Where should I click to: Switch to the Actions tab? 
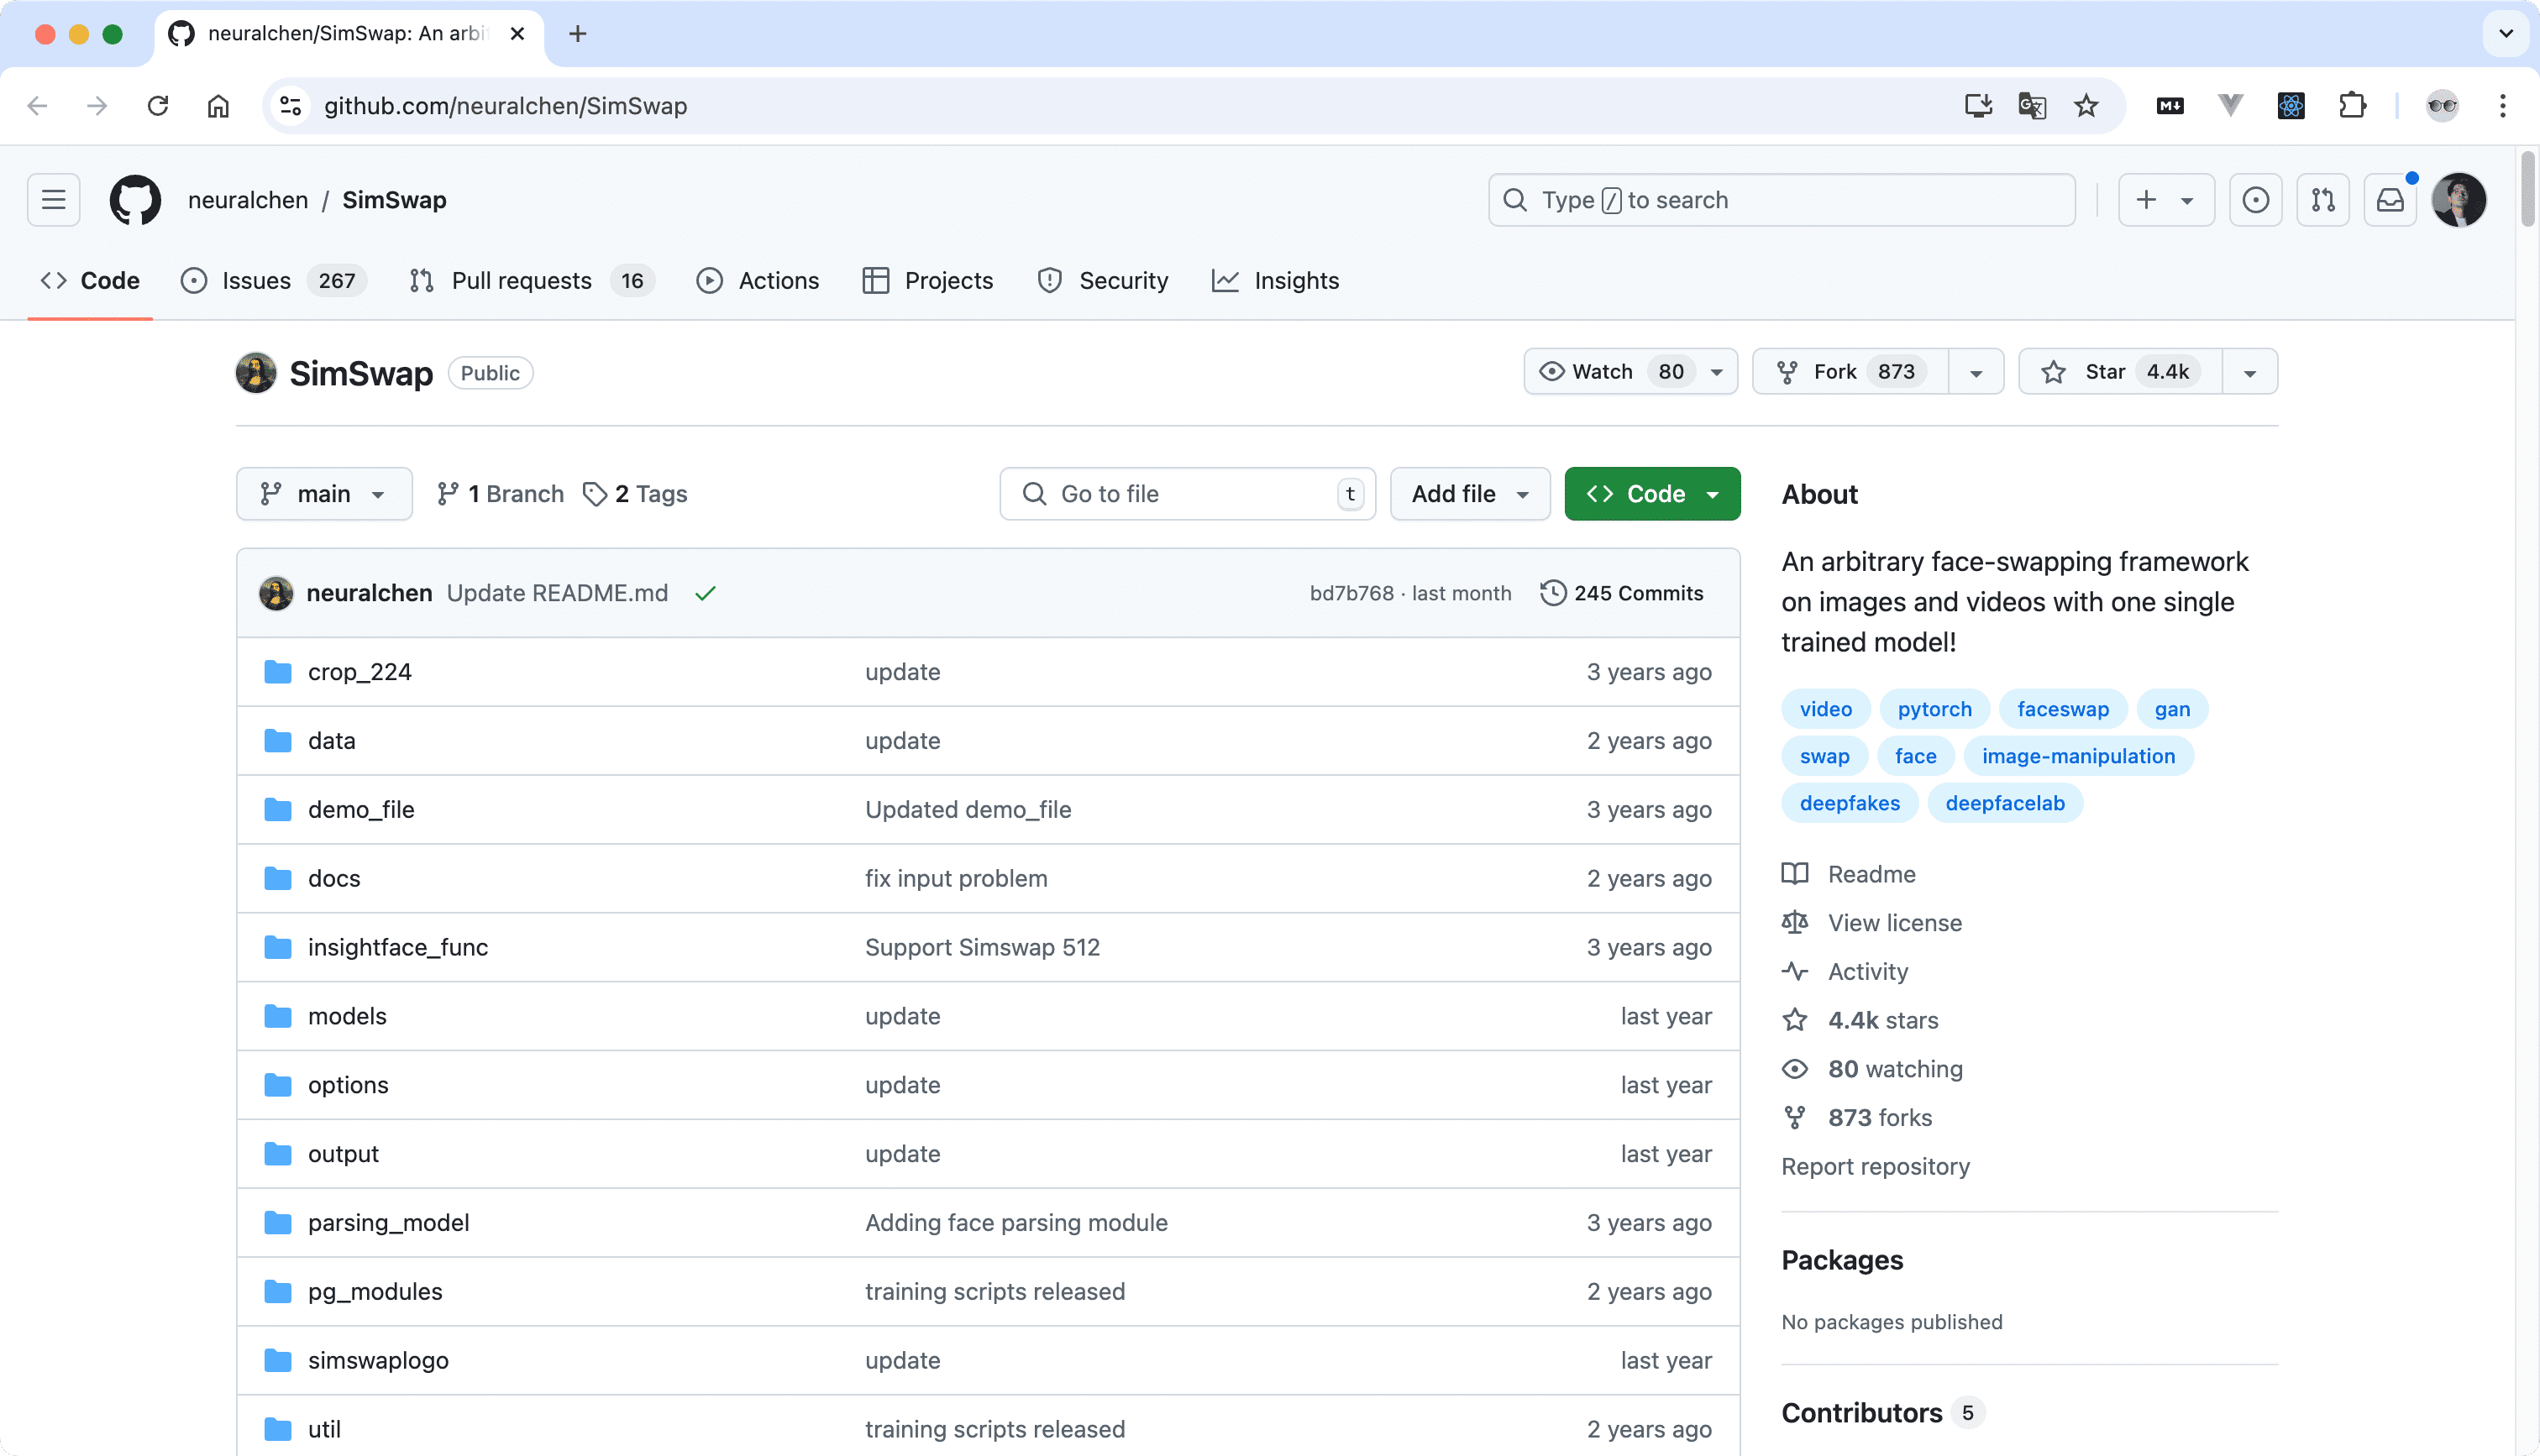[x=758, y=281]
